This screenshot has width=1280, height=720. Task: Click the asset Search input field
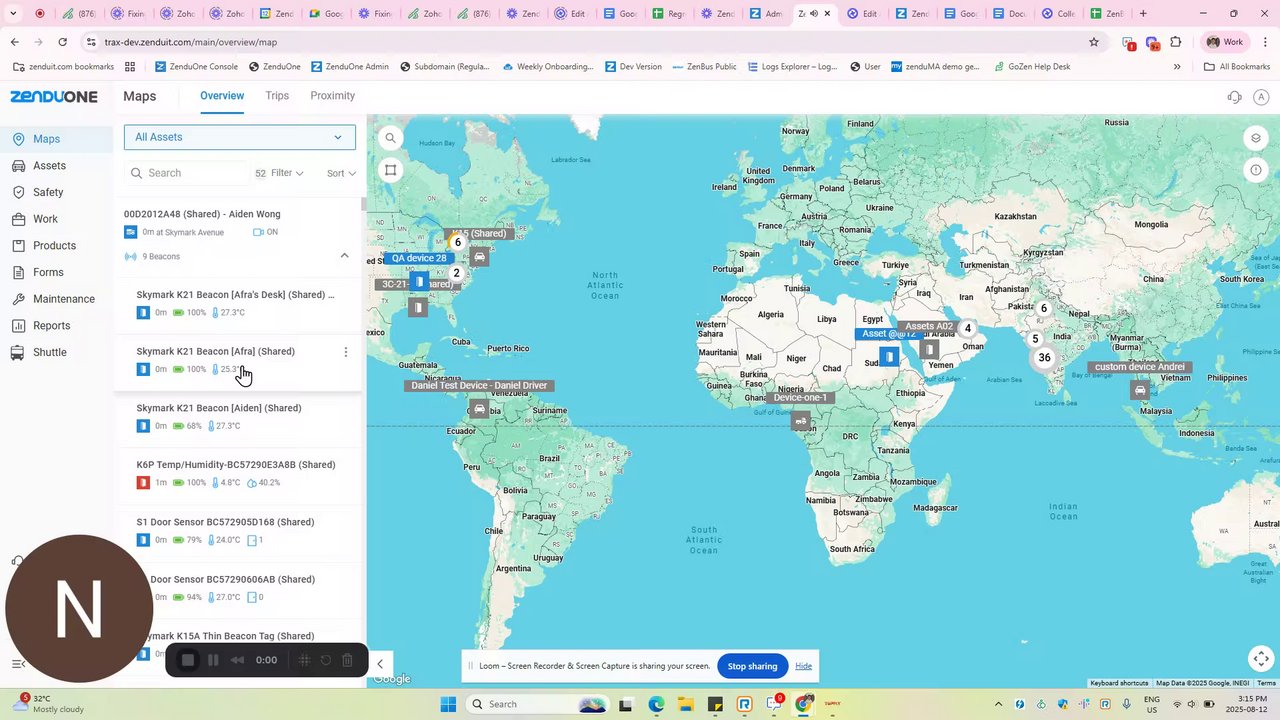(187, 173)
